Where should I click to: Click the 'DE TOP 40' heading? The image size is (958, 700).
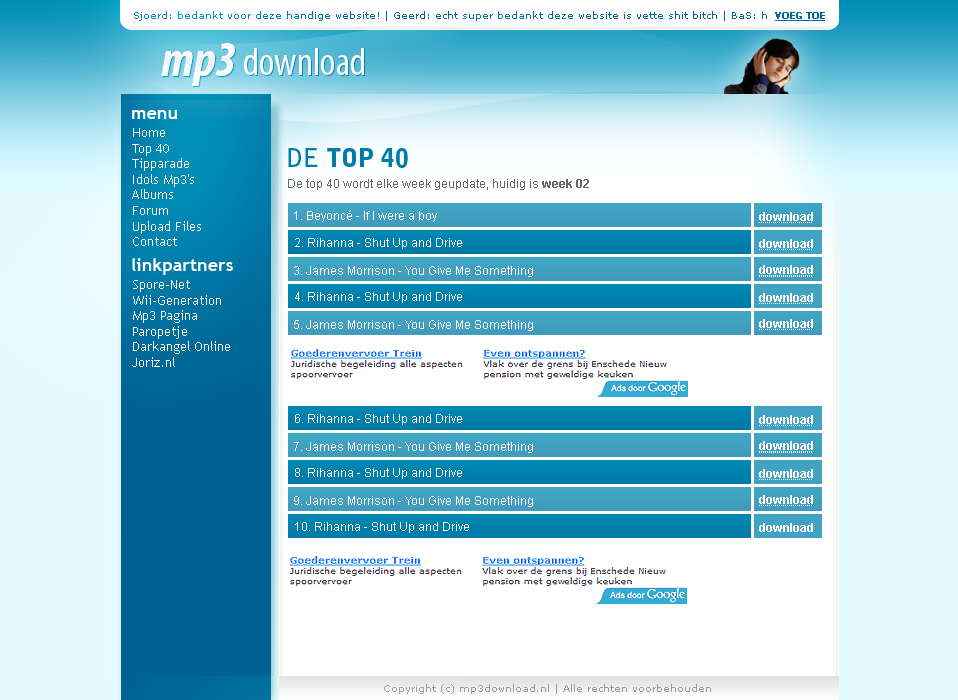tap(348, 158)
